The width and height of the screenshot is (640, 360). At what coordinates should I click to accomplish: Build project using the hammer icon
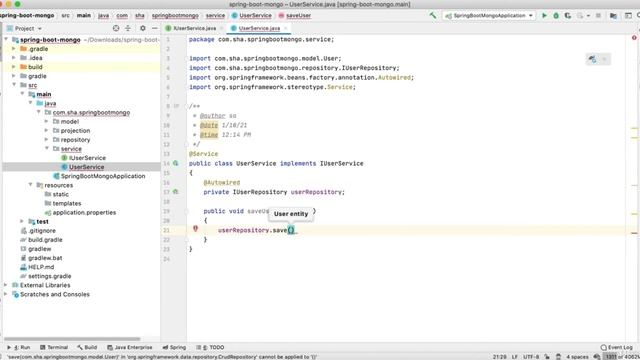pyautogui.click(x=433, y=16)
